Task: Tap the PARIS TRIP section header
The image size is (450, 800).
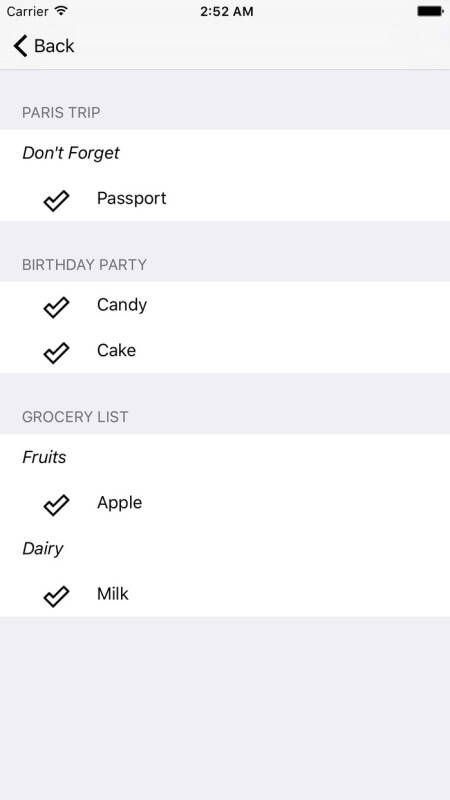Action: pos(61,113)
